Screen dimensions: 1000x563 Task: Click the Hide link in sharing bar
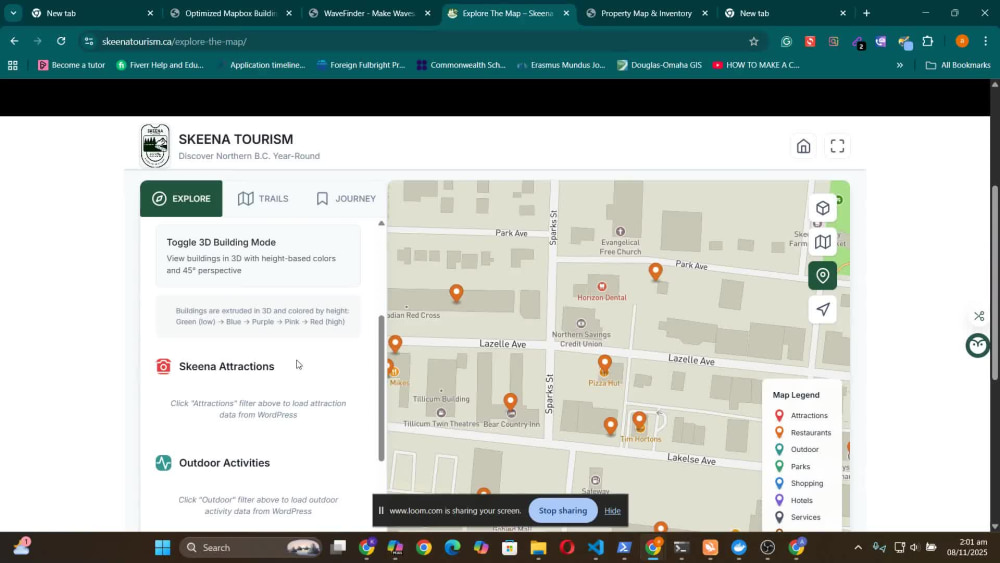click(x=612, y=511)
